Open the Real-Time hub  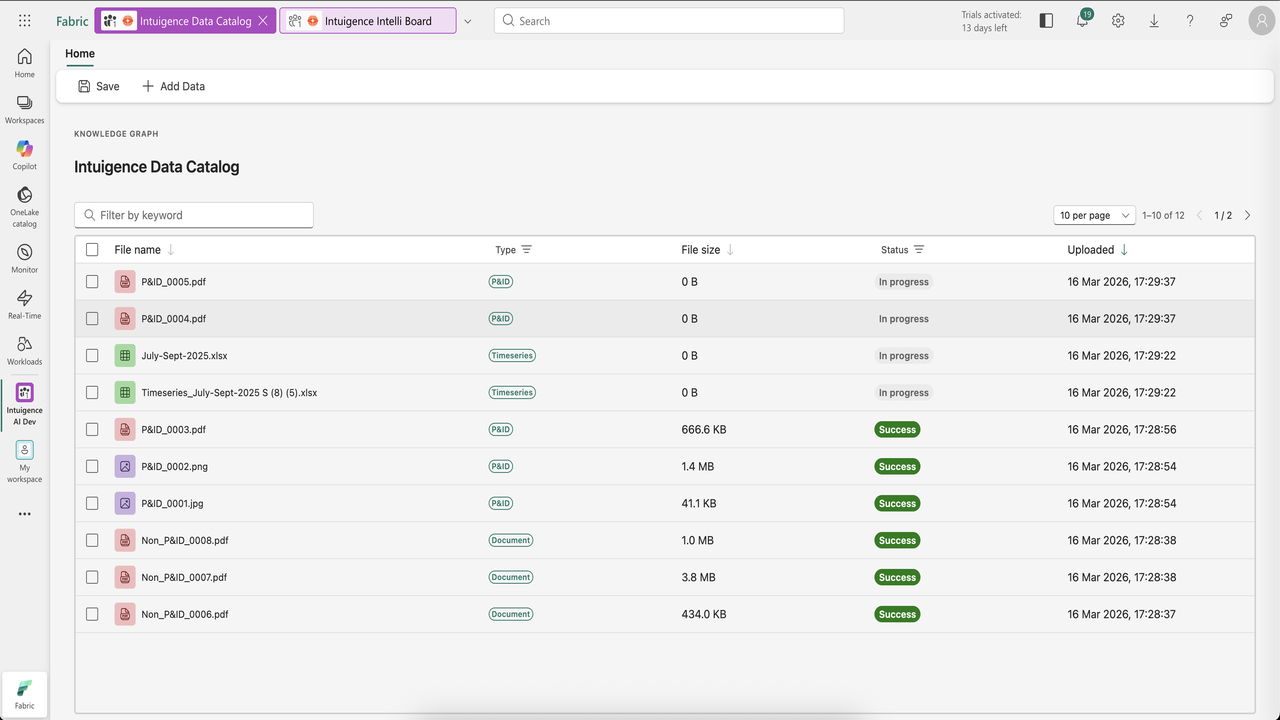25,304
